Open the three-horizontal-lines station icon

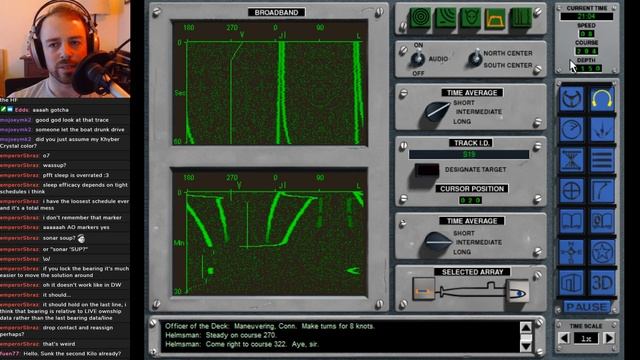click(602, 160)
